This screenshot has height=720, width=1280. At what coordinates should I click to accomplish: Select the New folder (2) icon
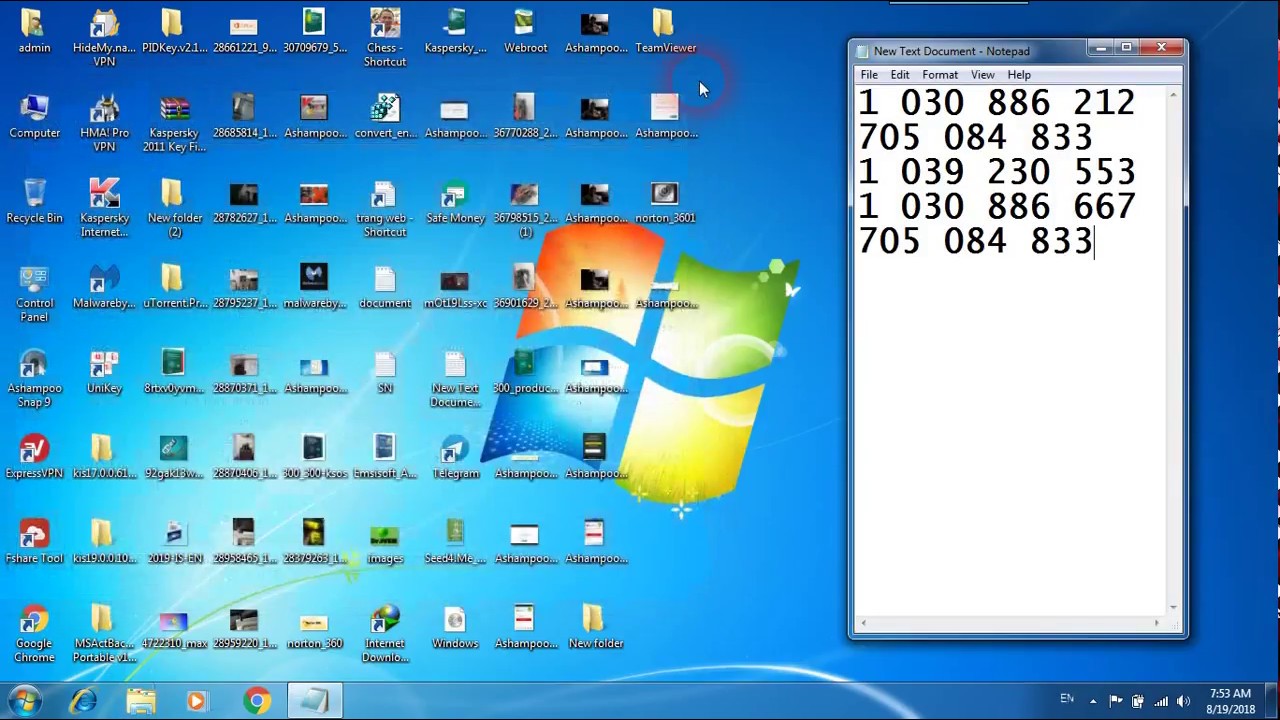click(174, 208)
